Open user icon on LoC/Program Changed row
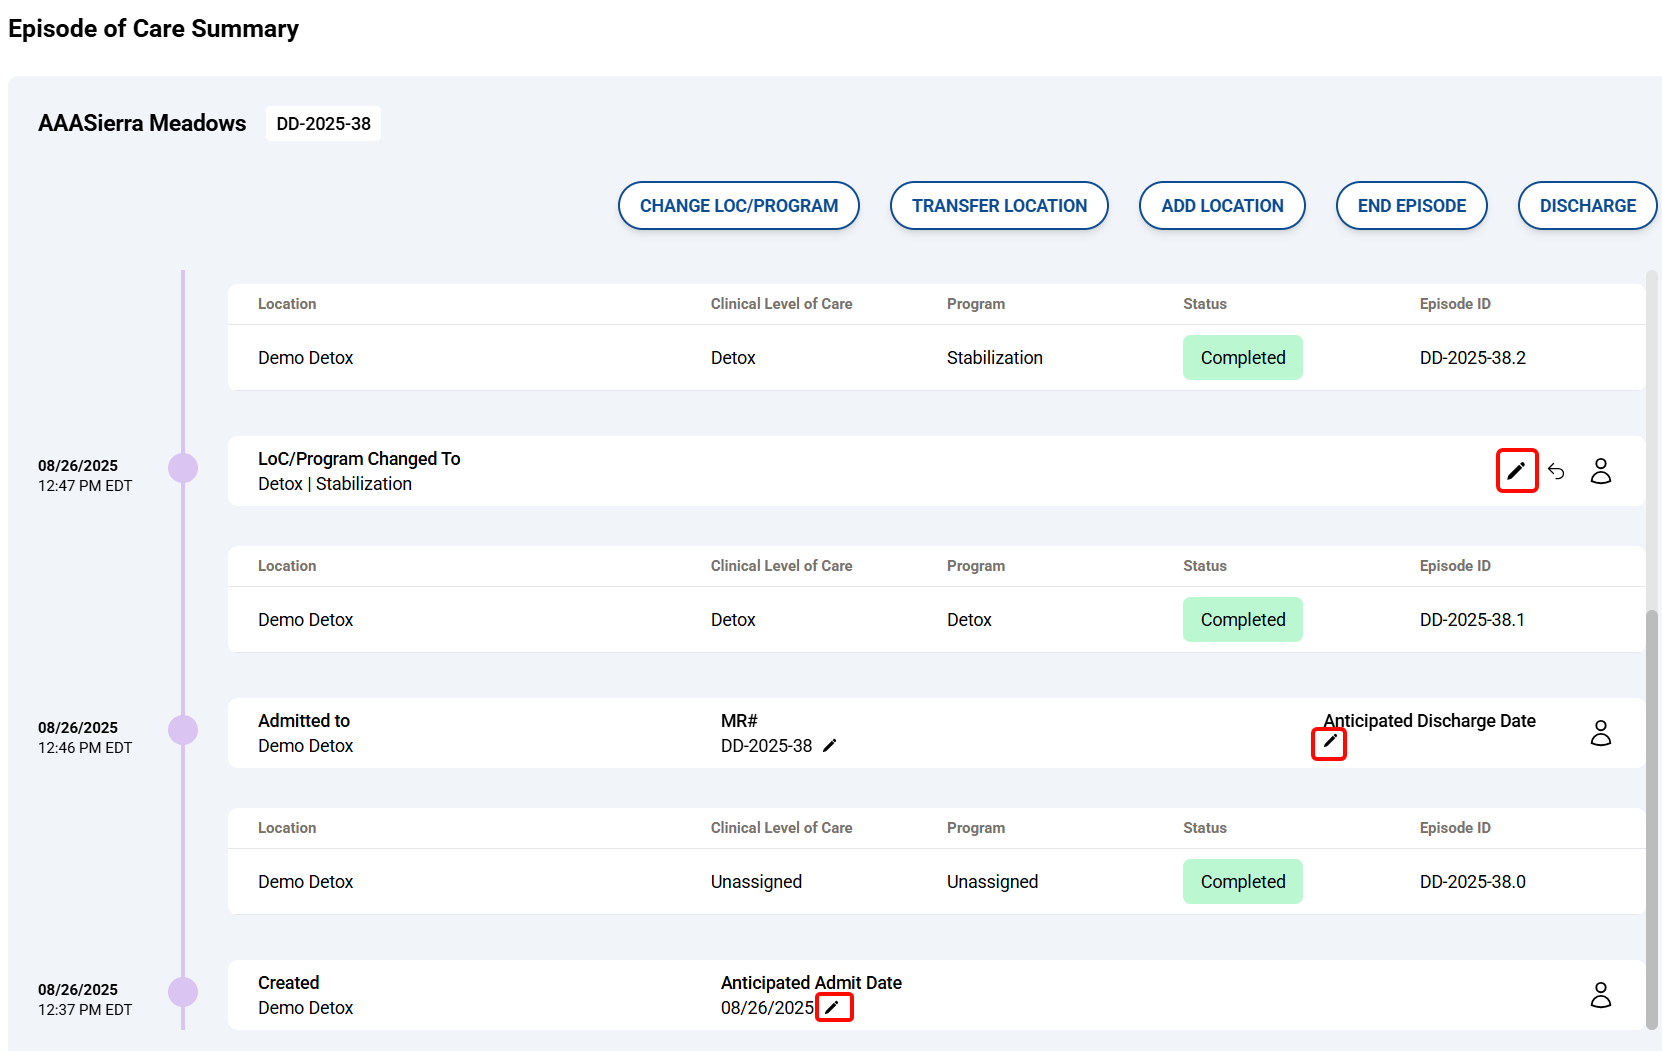The height and width of the screenshot is (1051, 1662). click(x=1600, y=471)
